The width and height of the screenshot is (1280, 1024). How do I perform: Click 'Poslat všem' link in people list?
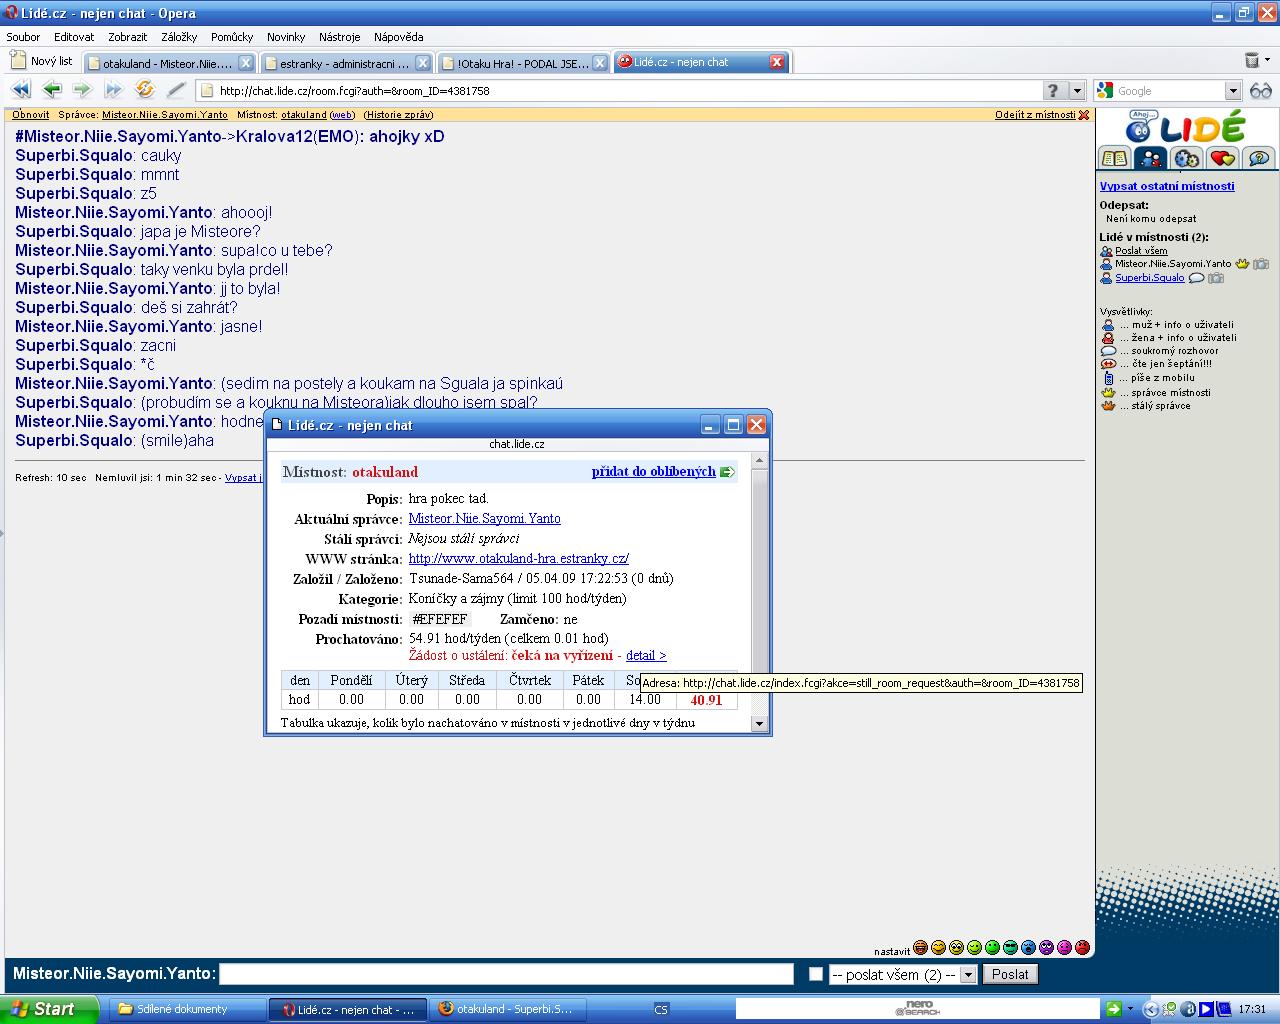[x=1141, y=251]
